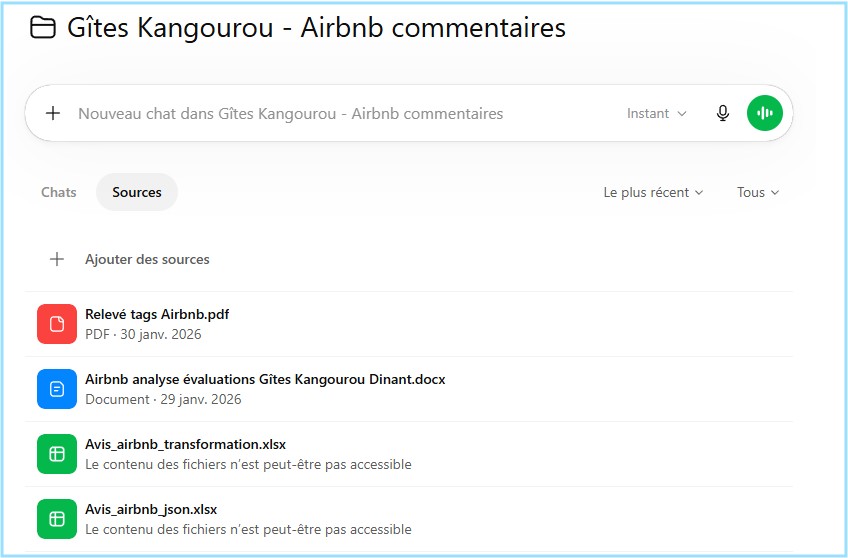848x558 pixels.
Task: Click the blue document icon for the Dinant docx
Action: click(x=57, y=389)
